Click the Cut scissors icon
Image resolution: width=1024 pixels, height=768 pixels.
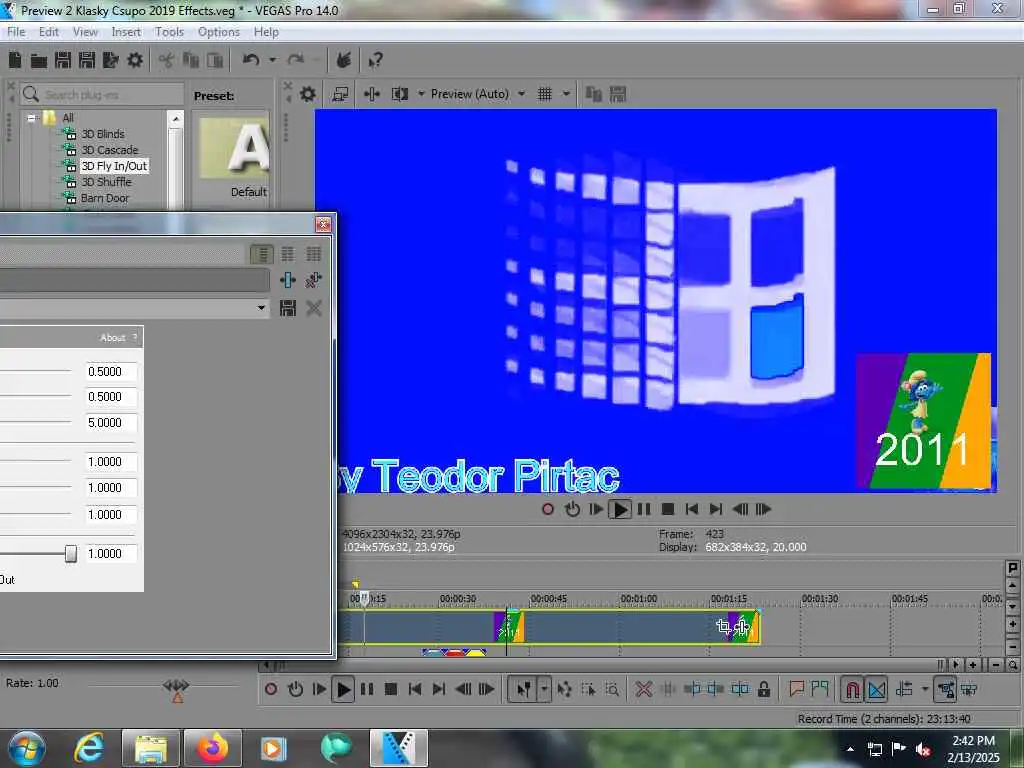pyautogui.click(x=167, y=61)
